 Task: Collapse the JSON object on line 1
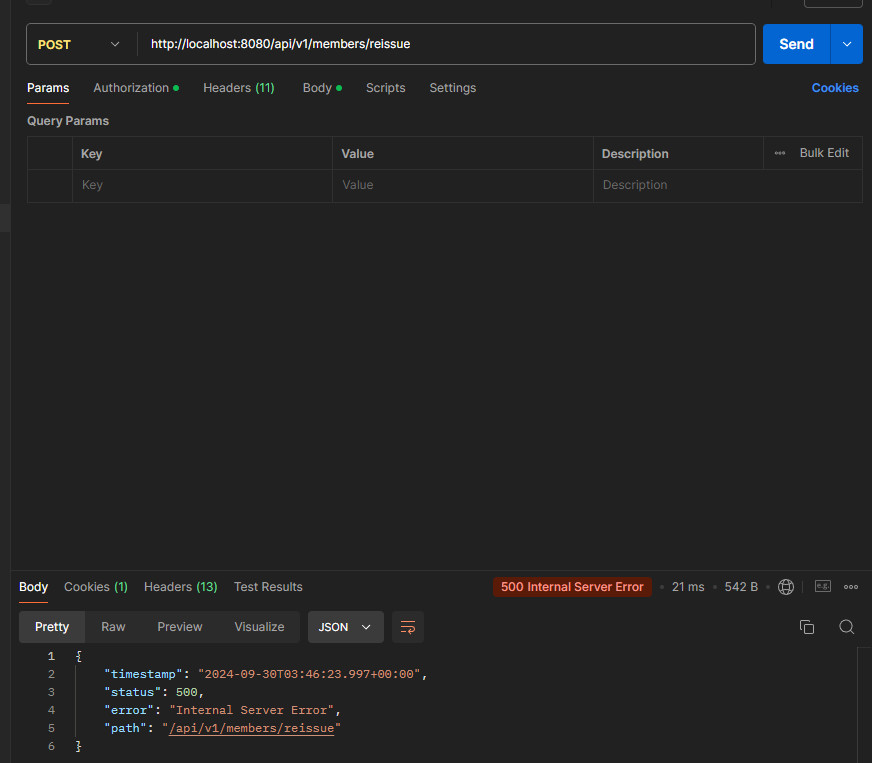click(x=66, y=656)
